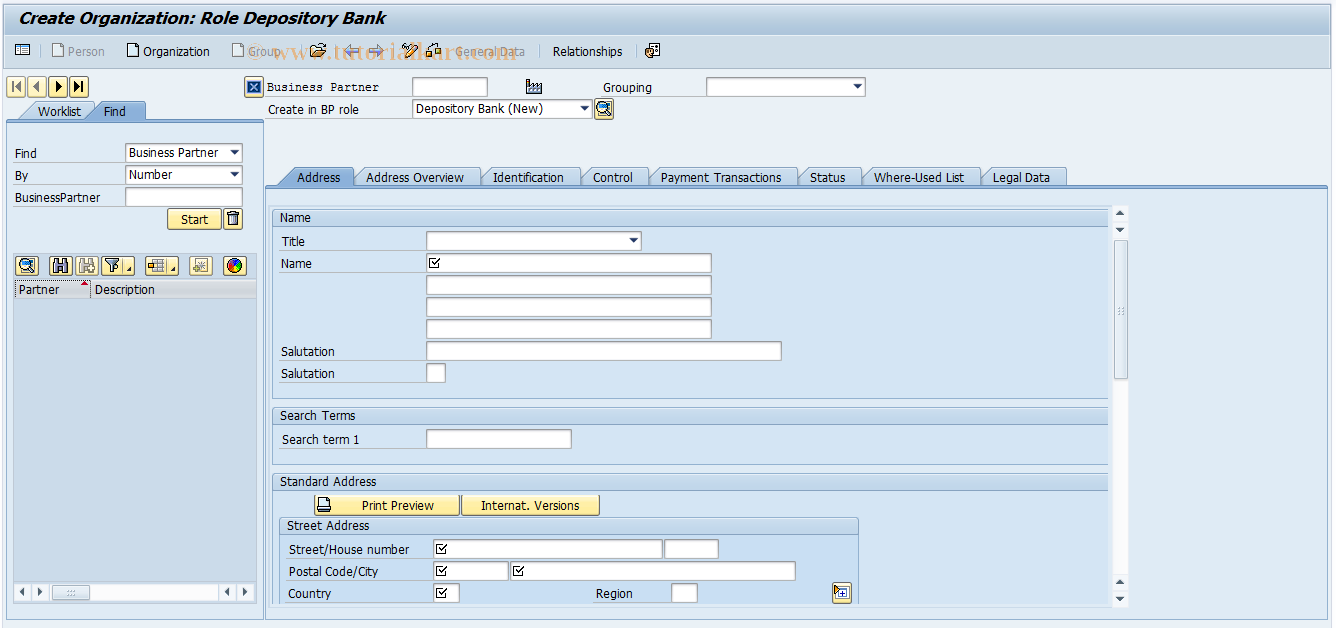Screen dimensions: 1336x628
Task: Create a new Person
Action: [78, 51]
